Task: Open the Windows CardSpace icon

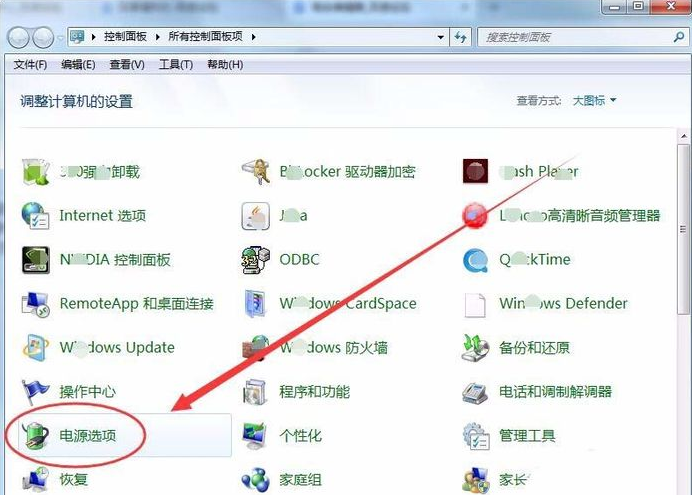Action: pos(256,304)
